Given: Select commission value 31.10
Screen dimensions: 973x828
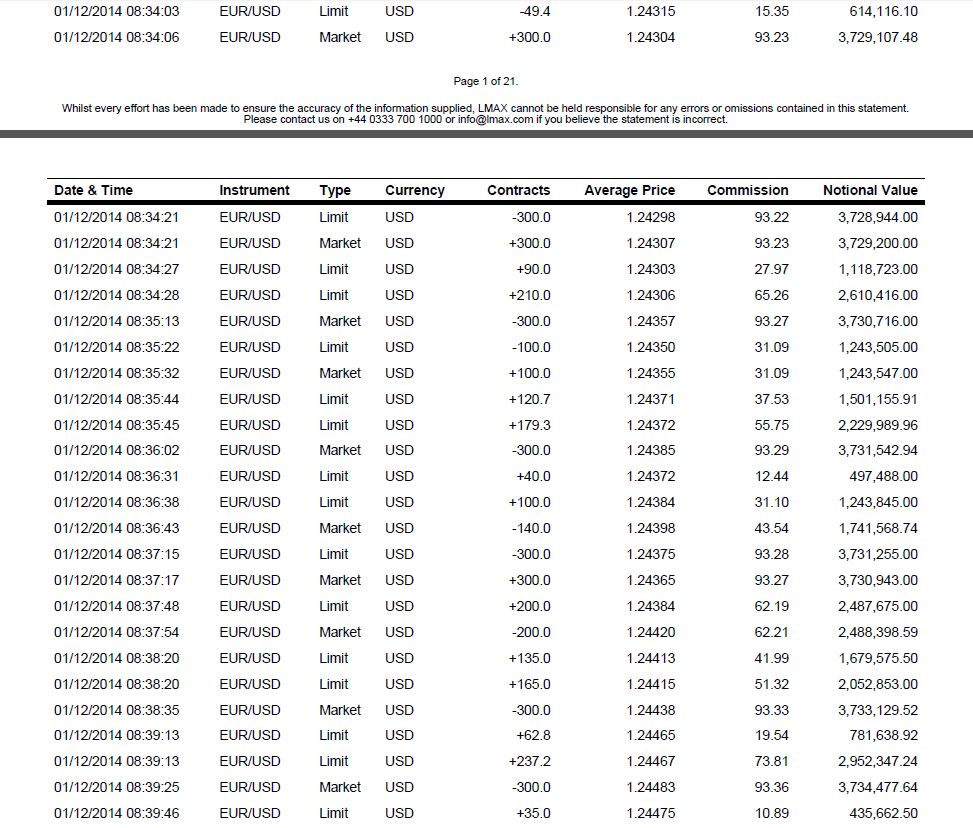Looking at the screenshot, I should pyautogui.click(x=771, y=503).
